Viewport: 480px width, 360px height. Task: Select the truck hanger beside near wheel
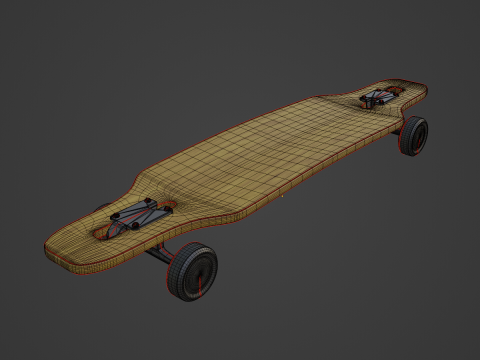pos(159,253)
